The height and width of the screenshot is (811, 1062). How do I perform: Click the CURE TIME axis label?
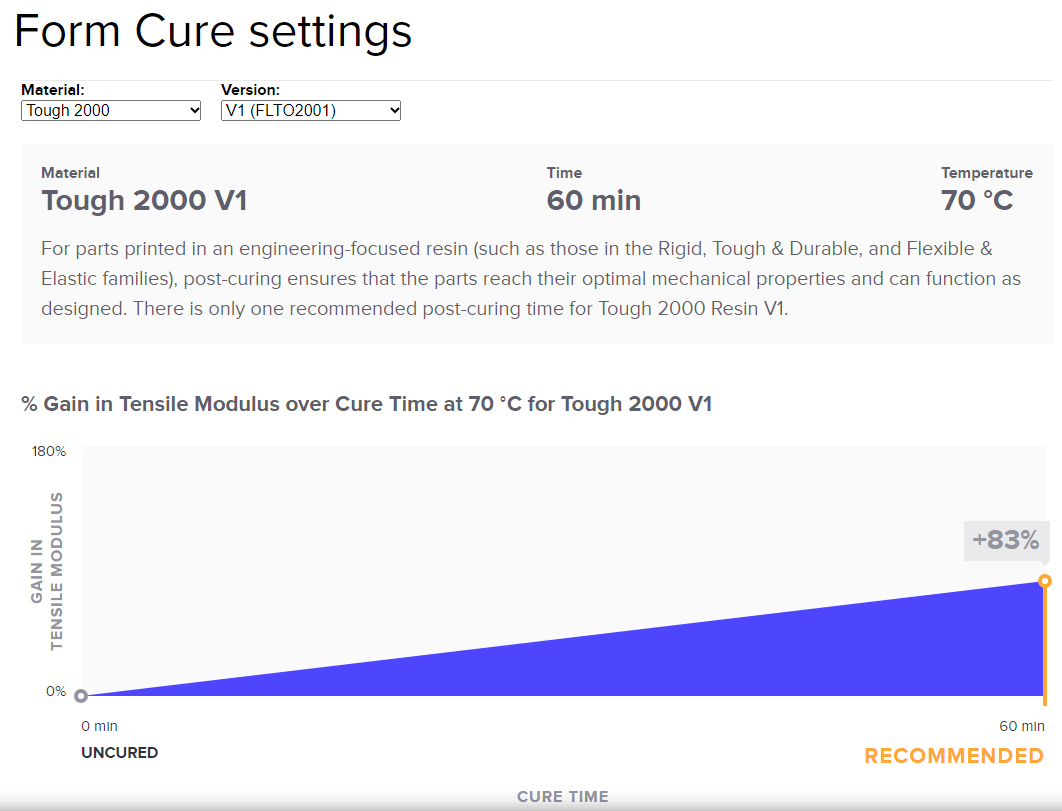pyautogui.click(x=562, y=797)
